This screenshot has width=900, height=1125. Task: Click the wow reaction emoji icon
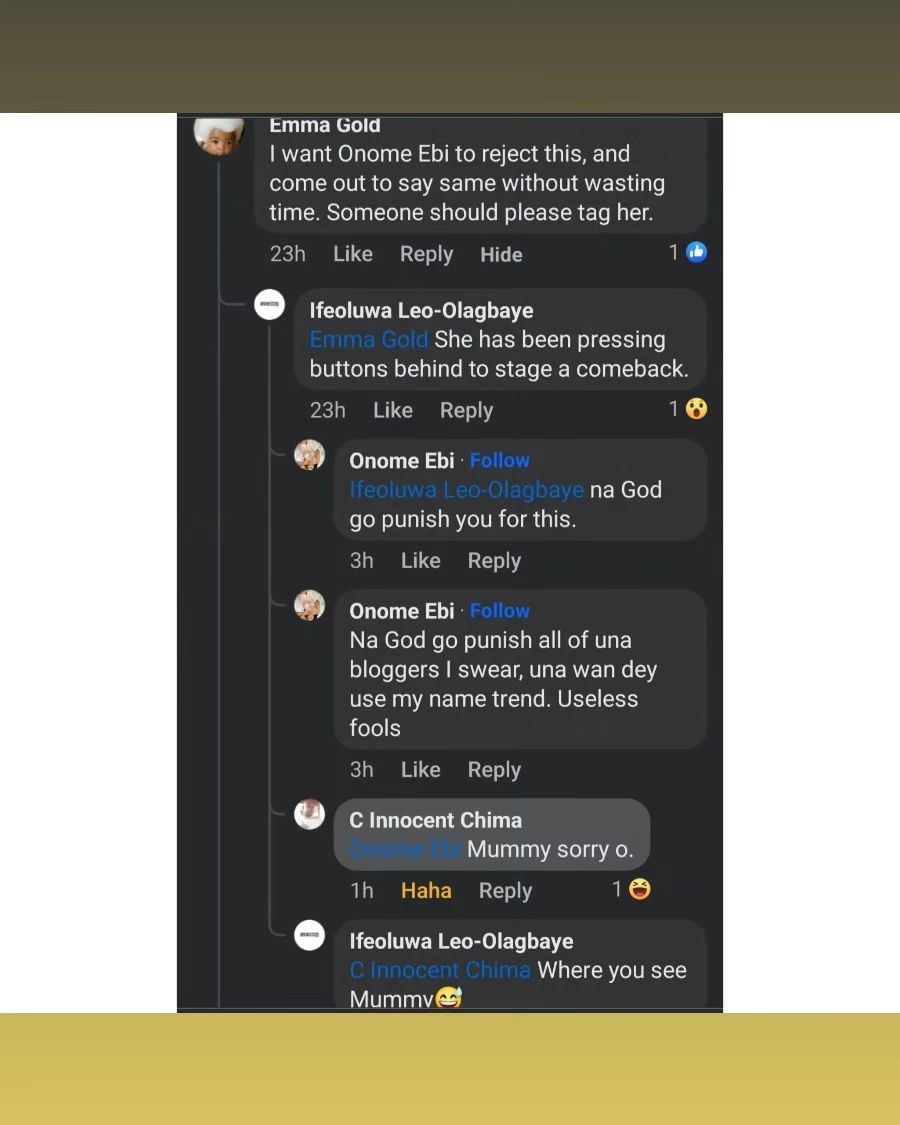[697, 408]
